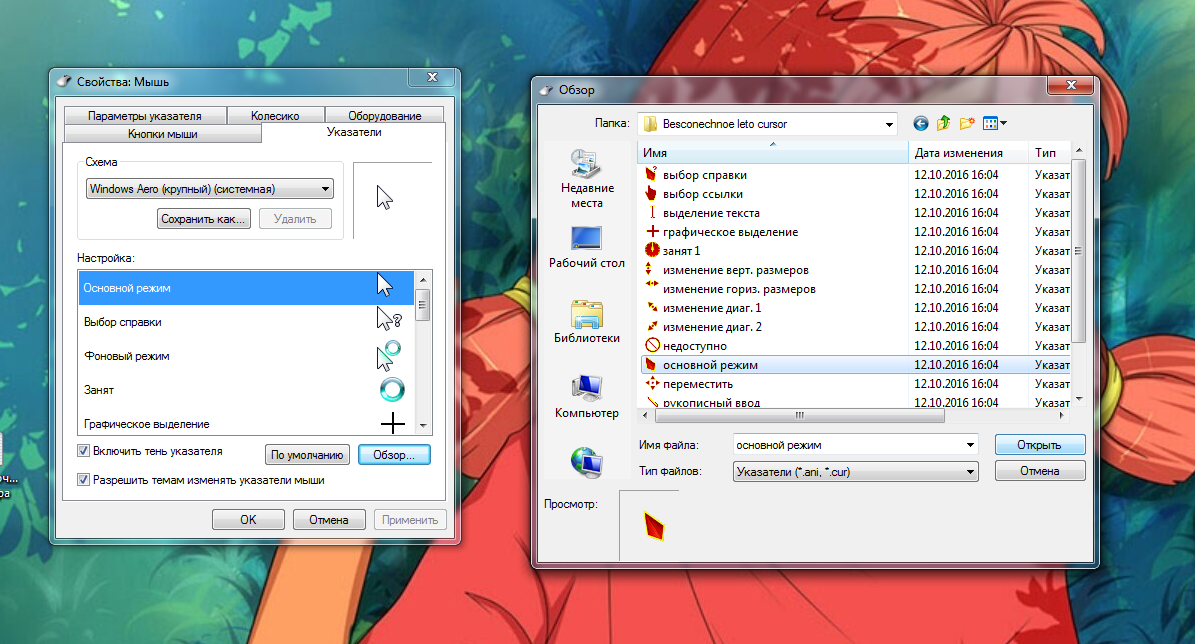Click Открыть button in Обзор dialog

(x=1040, y=445)
